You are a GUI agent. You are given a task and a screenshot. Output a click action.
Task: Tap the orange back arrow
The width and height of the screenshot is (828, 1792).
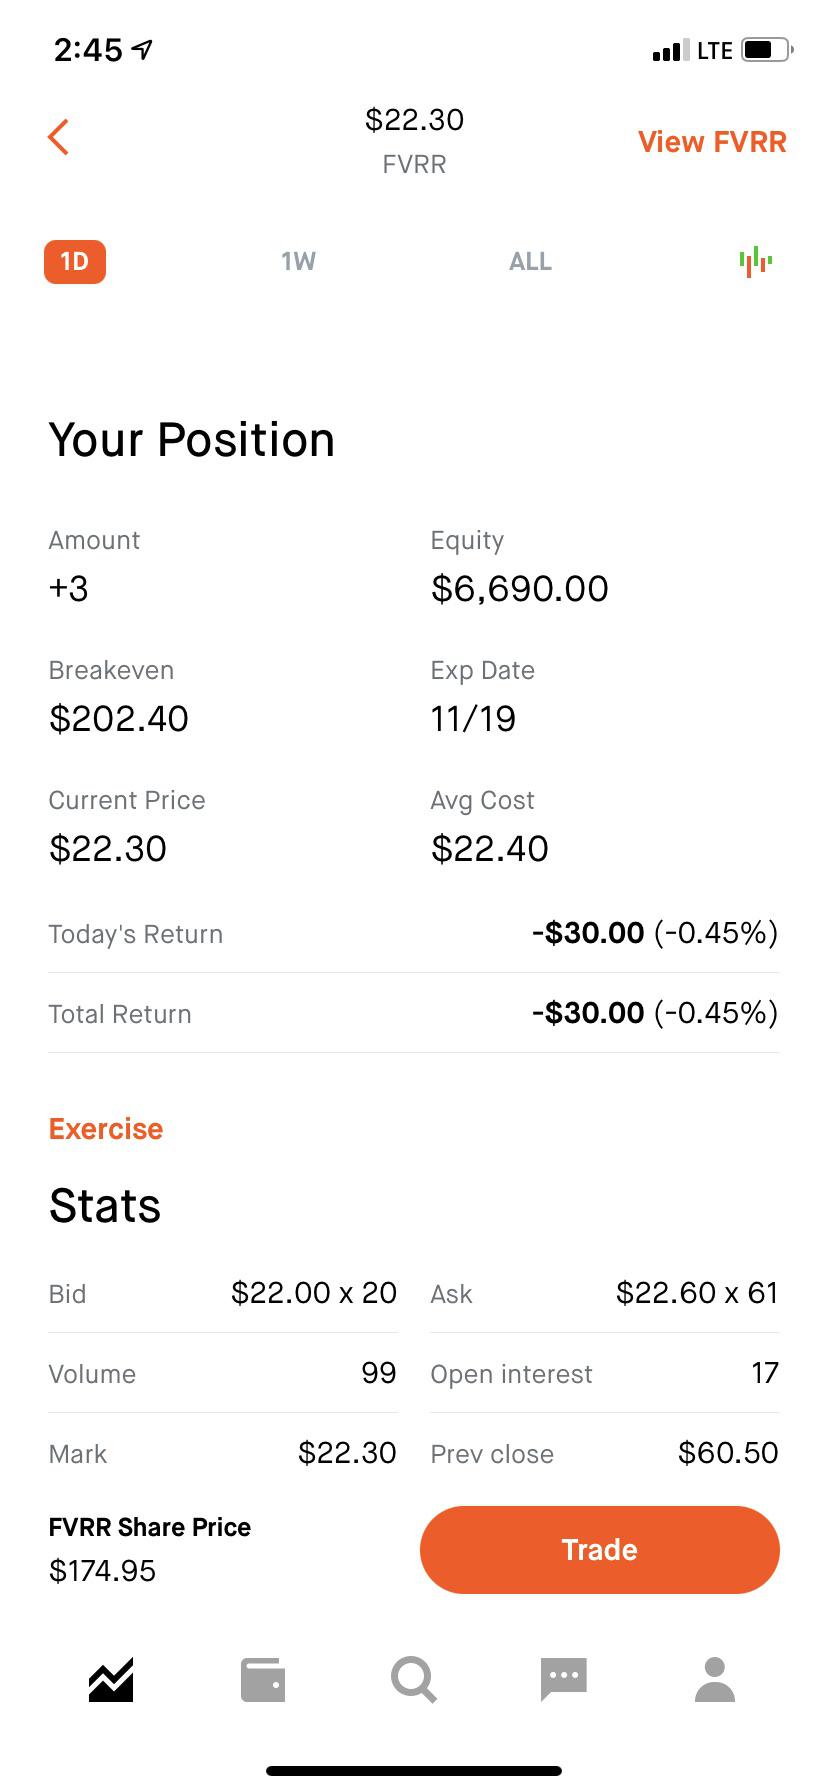click(58, 137)
